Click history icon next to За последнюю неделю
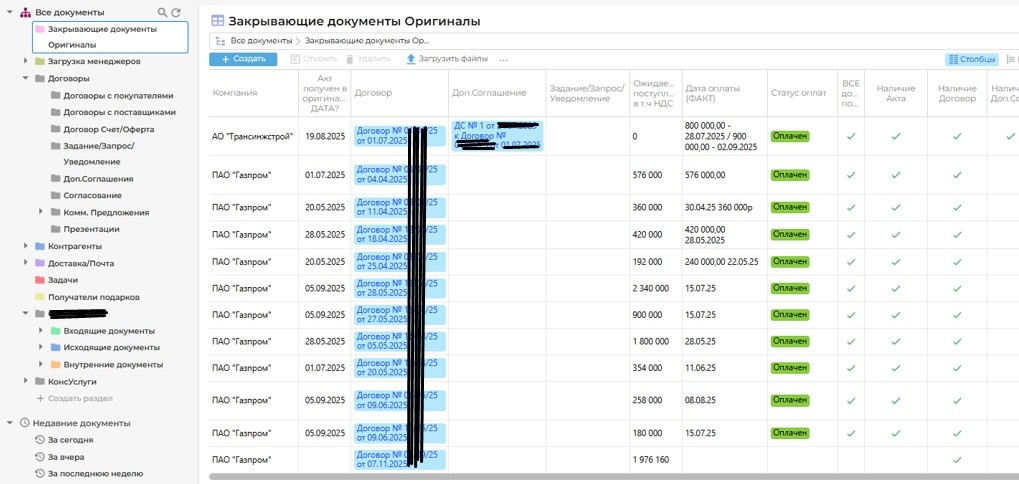This screenshot has width=1019, height=484. click(x=40, y=474)
